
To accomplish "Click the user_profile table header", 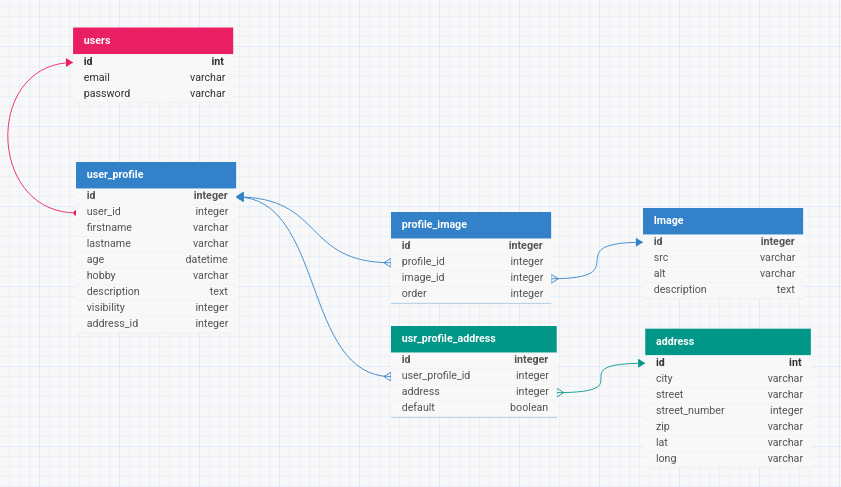I will (x=156, y=174).
